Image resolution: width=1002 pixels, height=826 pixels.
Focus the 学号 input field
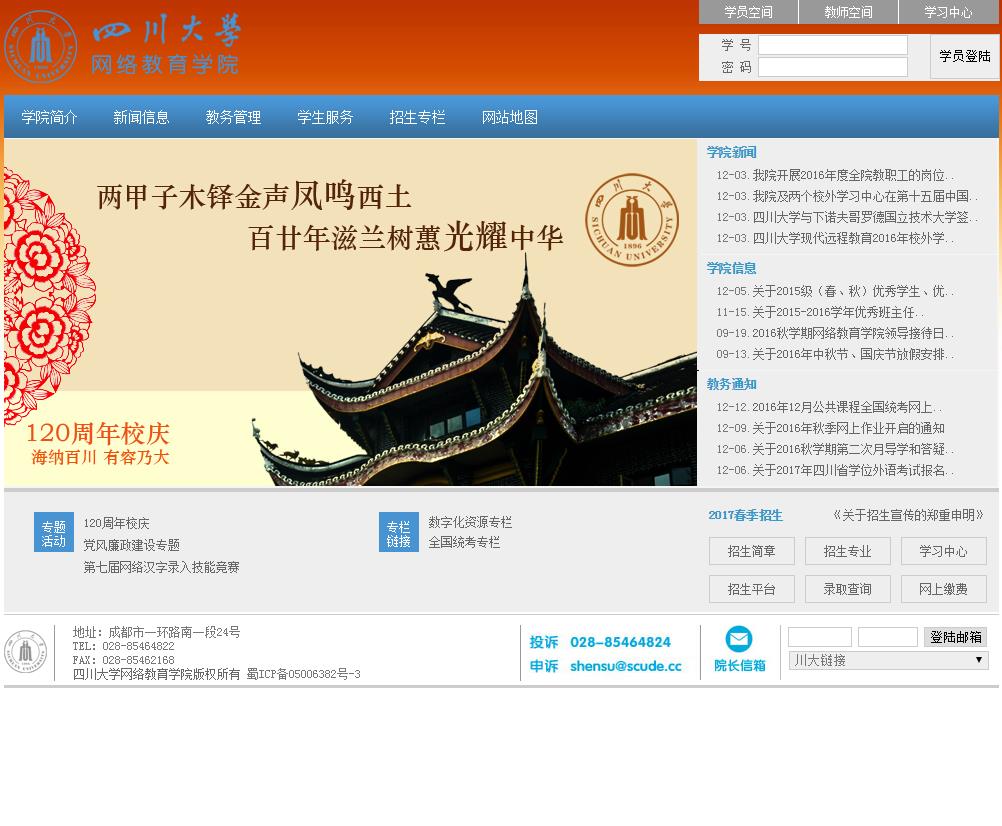pyautogui.click(x=833, y=45)
